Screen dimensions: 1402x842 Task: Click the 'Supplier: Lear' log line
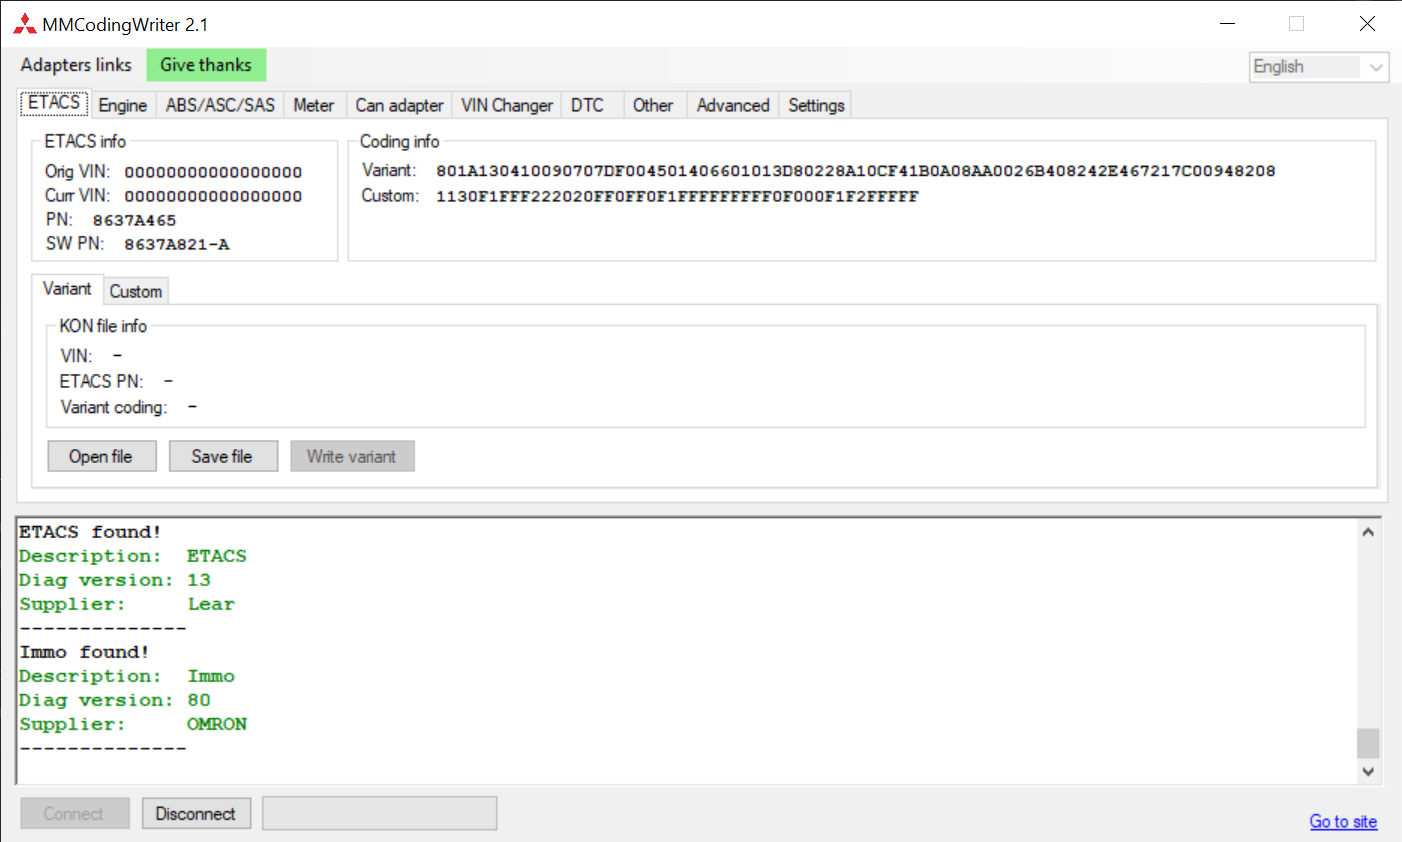pyautogui.click(x=127, y=604)
